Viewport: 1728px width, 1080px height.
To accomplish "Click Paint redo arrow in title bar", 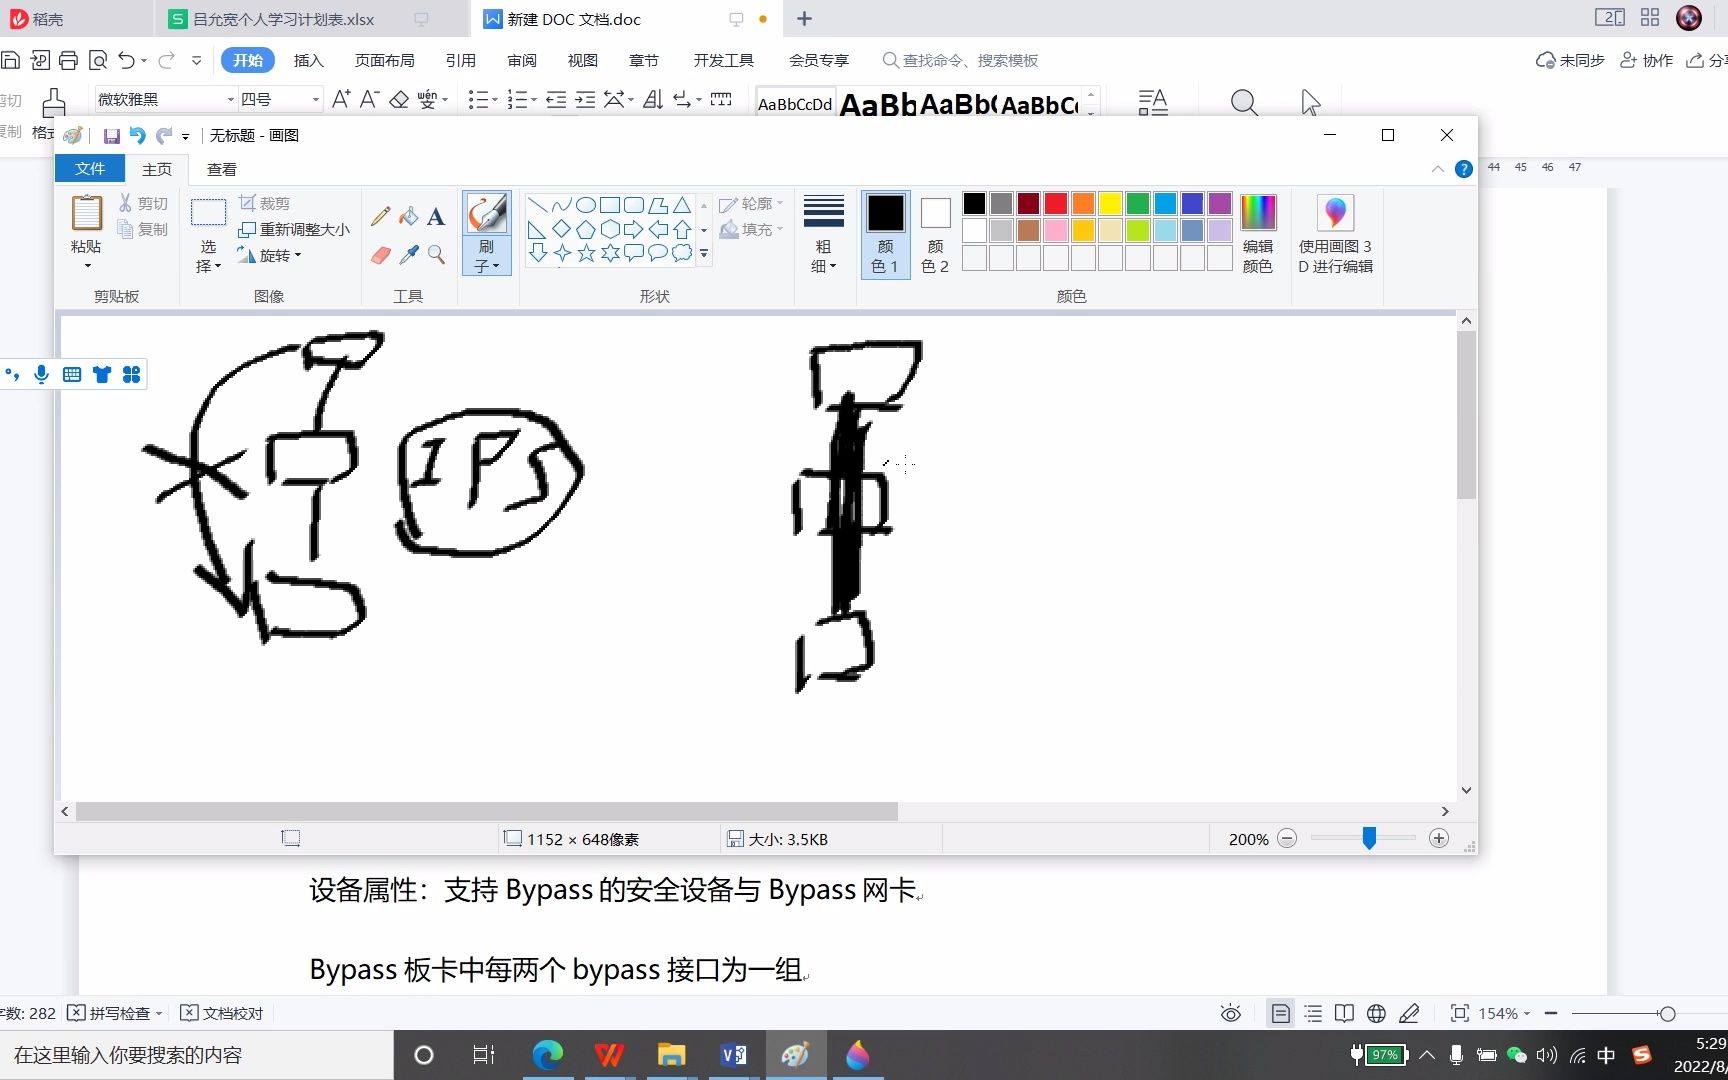I will [x=164, y=135].
